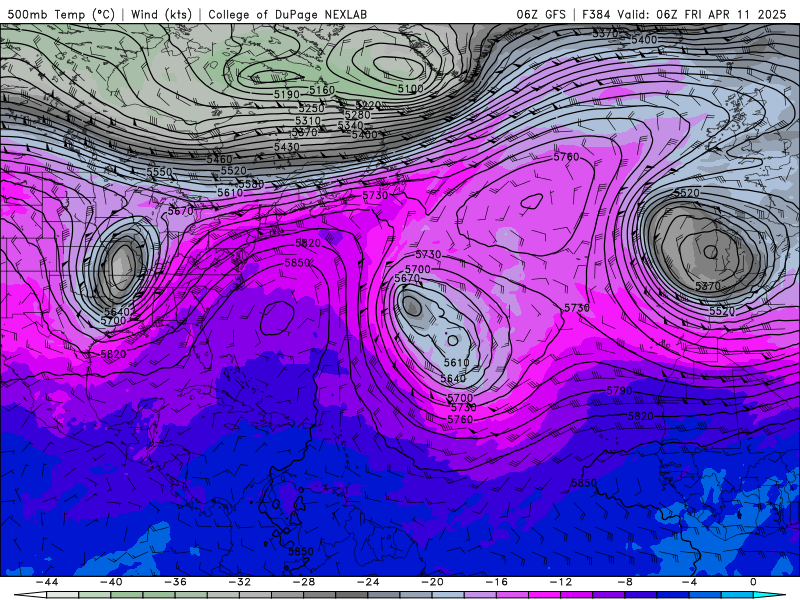Click the -12 colorbar tick label

click(x=561, y=582)
